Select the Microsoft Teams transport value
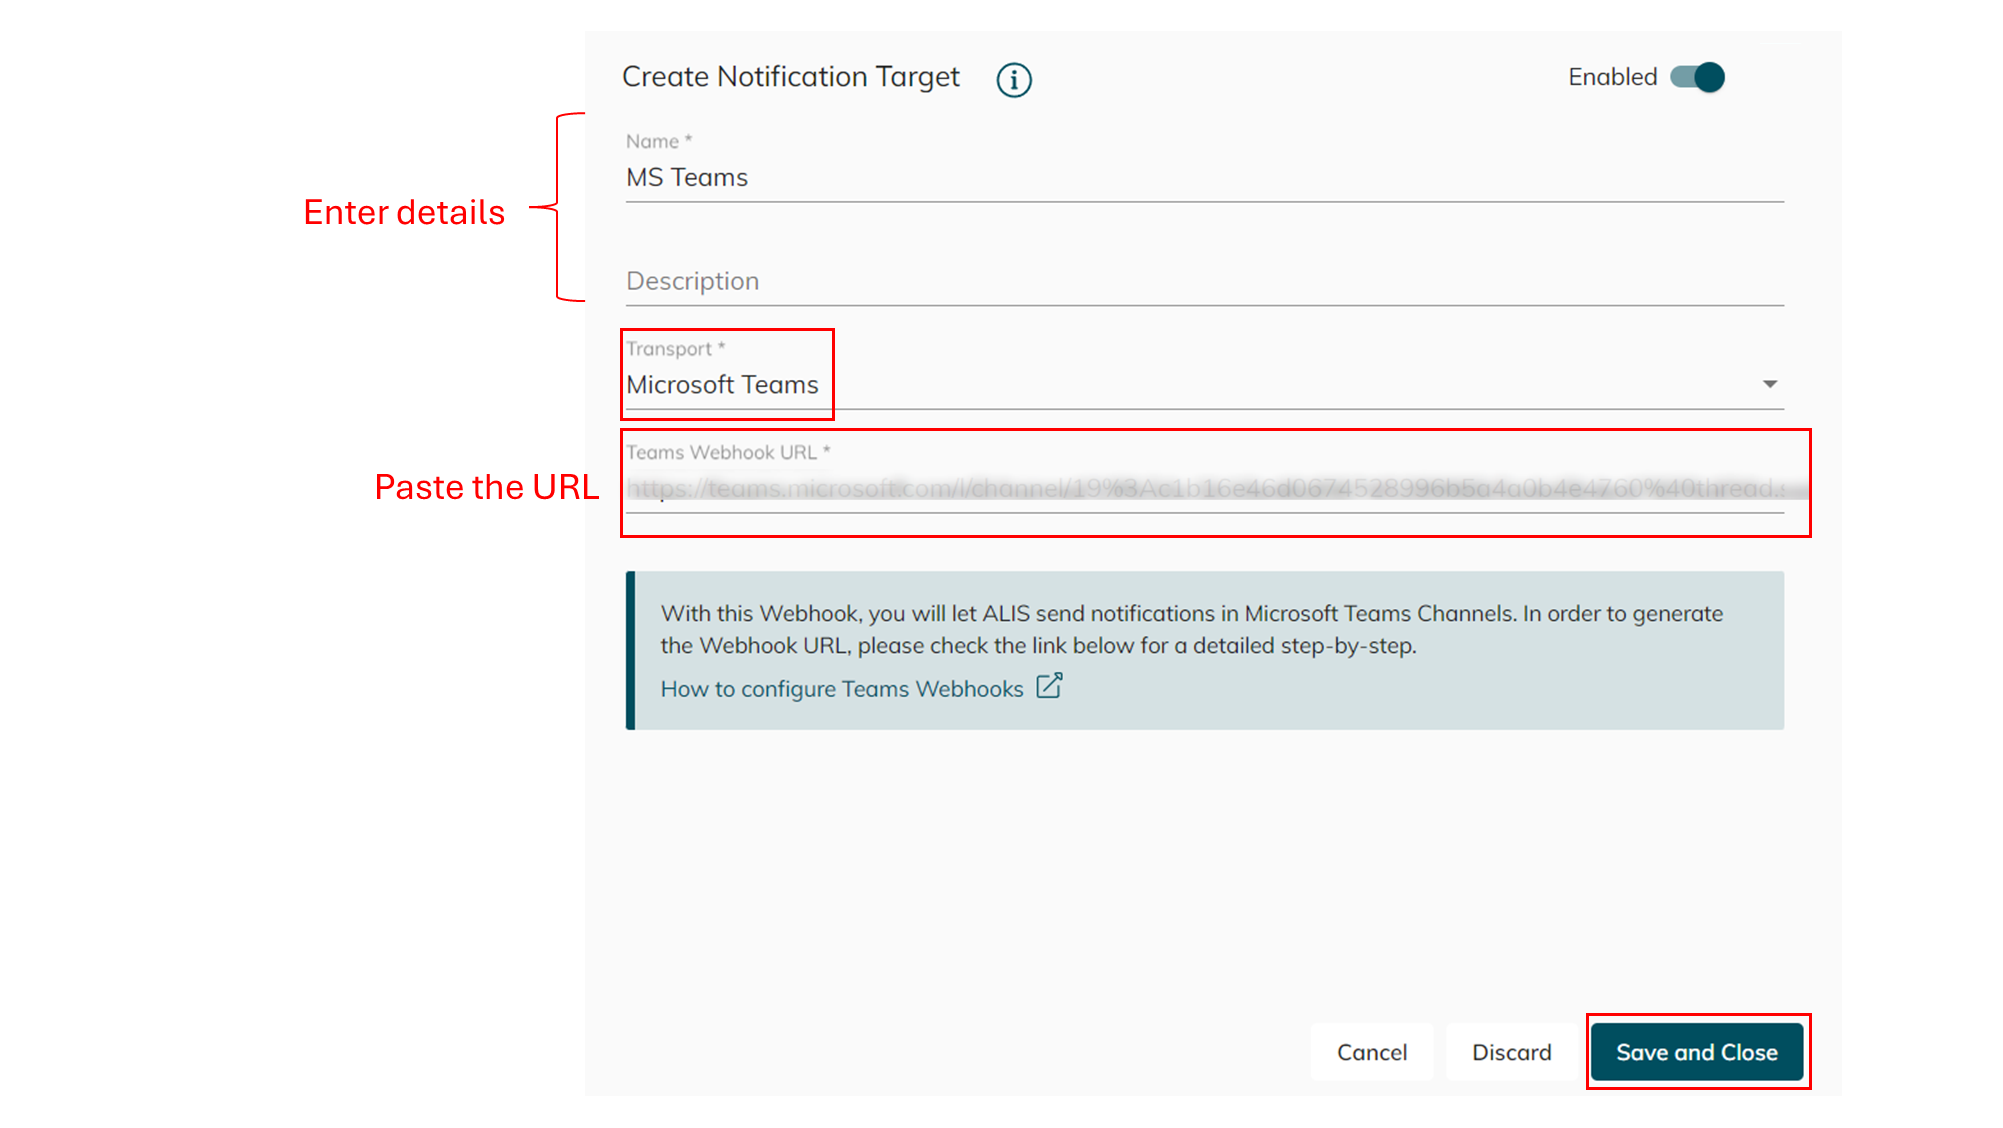 722,385
